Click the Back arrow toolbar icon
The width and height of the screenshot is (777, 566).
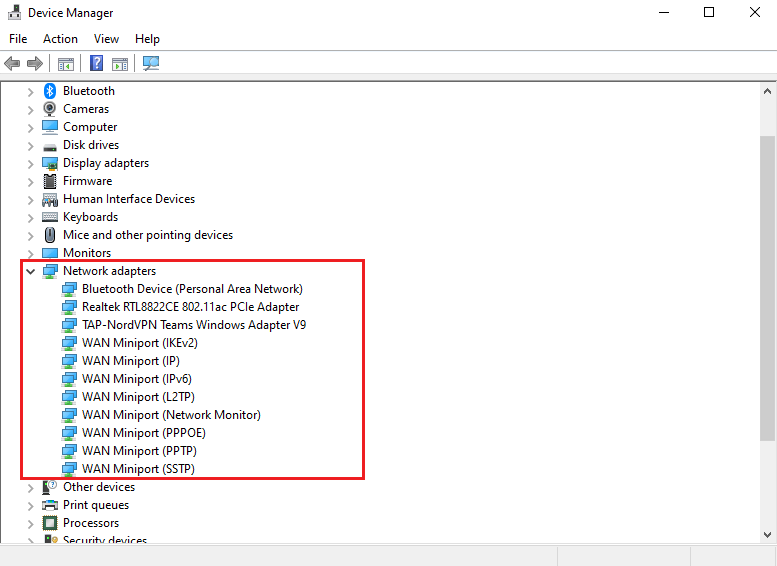(x=12, y=63)
